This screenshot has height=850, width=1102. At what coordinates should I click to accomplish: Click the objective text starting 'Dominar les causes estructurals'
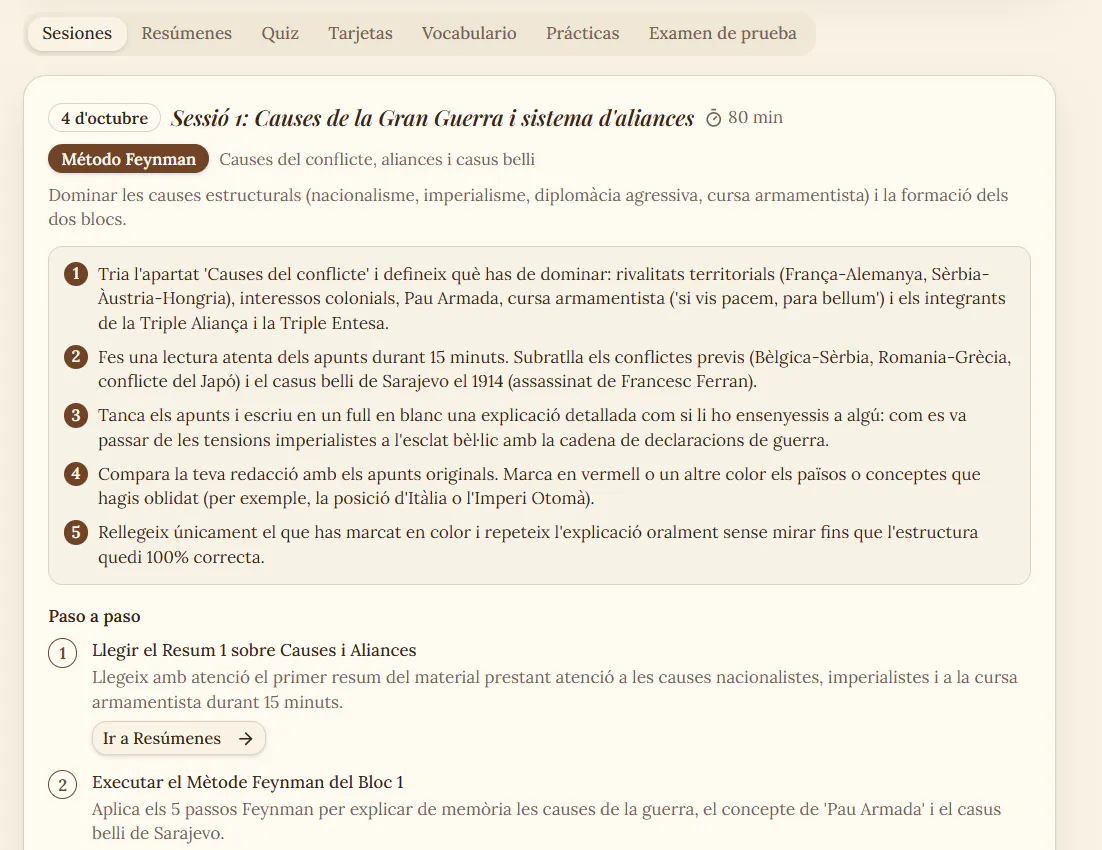pos(528,207)
